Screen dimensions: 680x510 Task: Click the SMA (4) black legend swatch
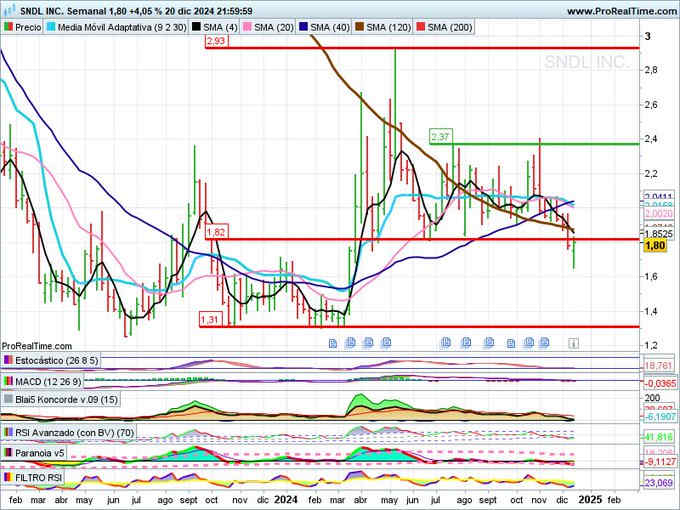point(196,27)
